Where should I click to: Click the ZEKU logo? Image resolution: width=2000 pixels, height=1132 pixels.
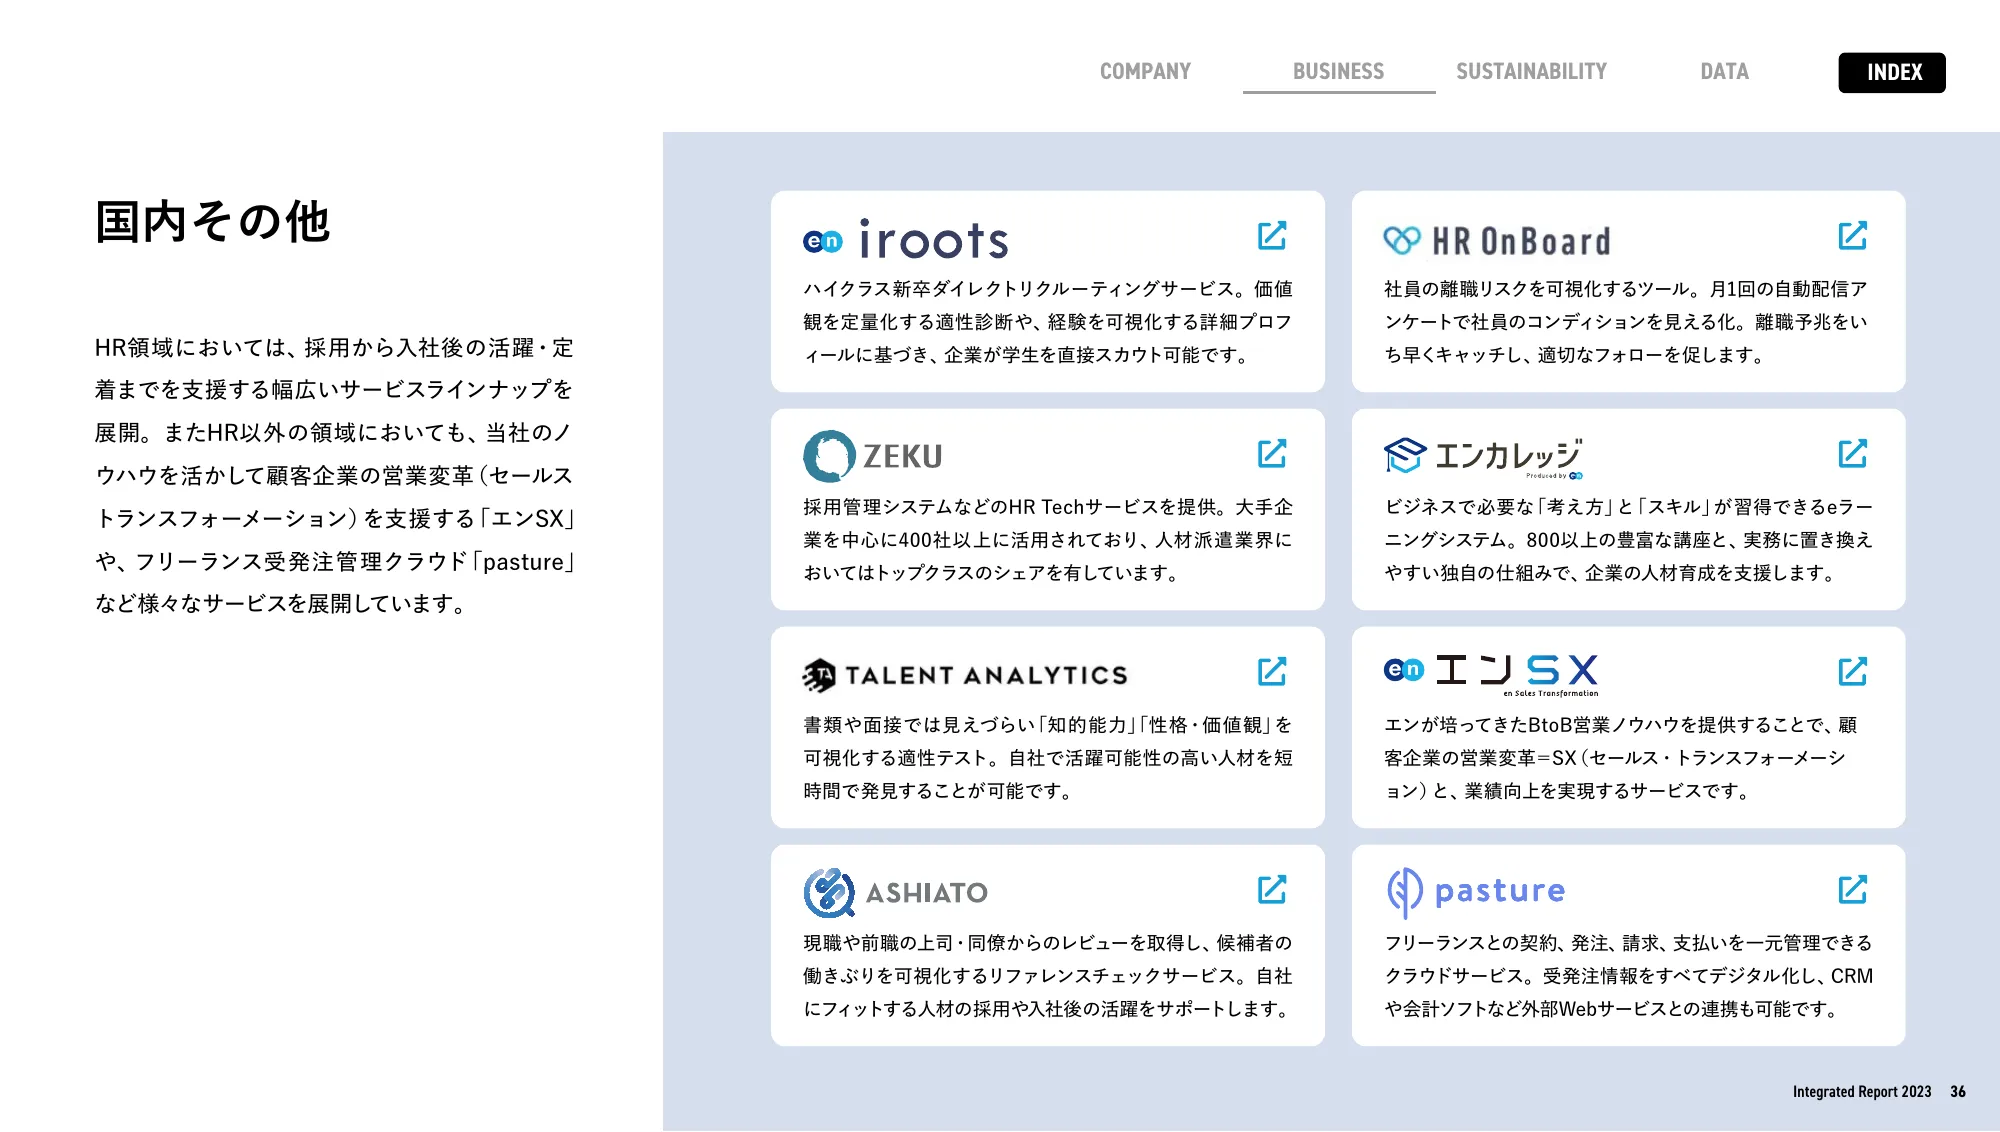873,456
